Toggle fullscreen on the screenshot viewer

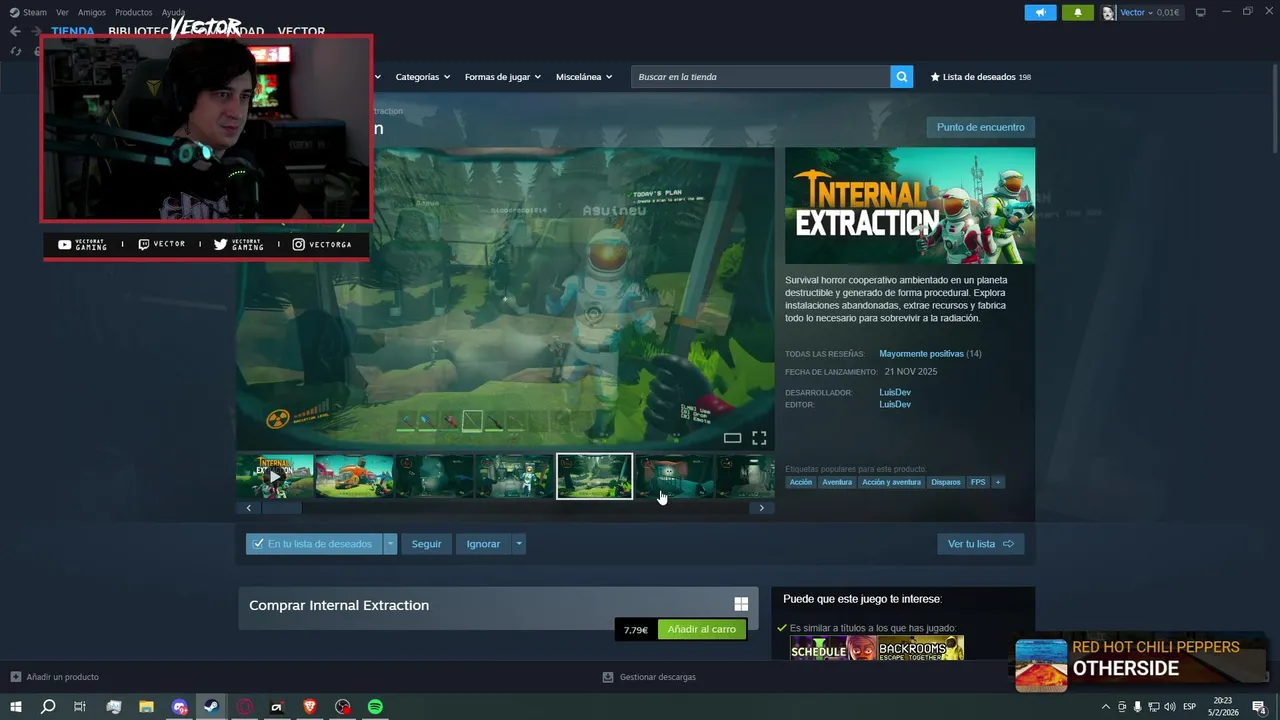pos(759,438)
